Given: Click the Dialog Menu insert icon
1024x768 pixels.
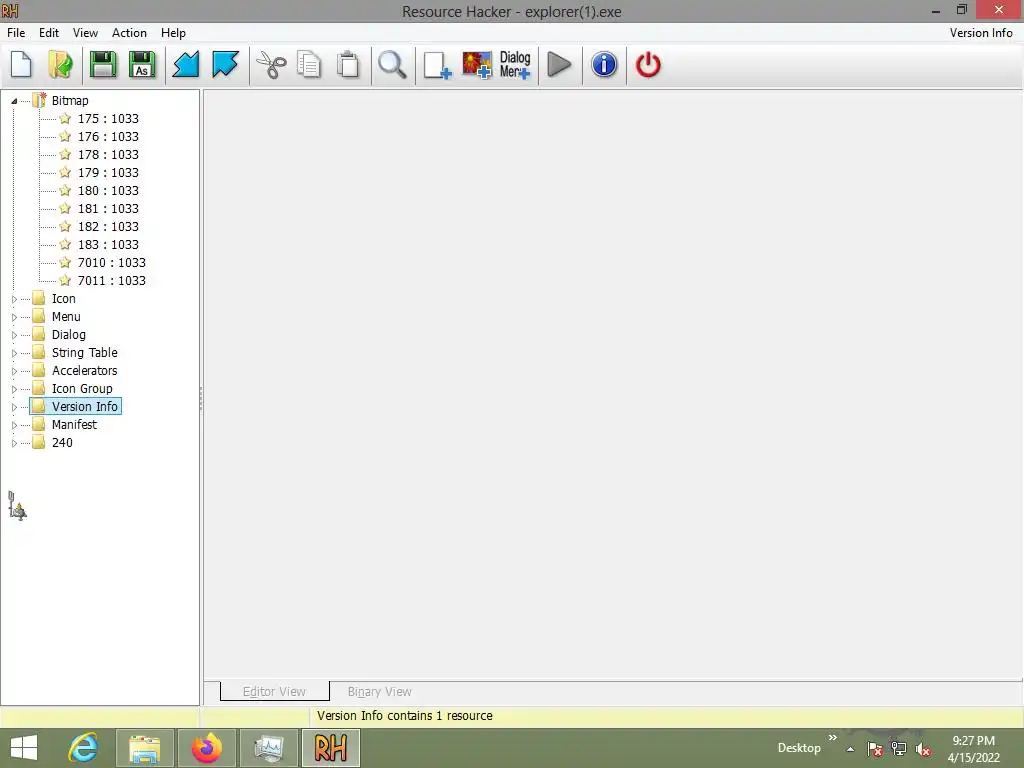Looking at the screenshot, I should pos(515,65).
